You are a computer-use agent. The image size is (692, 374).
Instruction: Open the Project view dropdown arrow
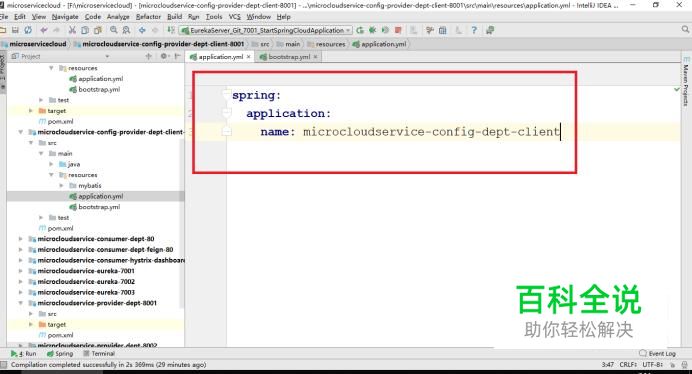pyautogui.click(x=107, y=57)
